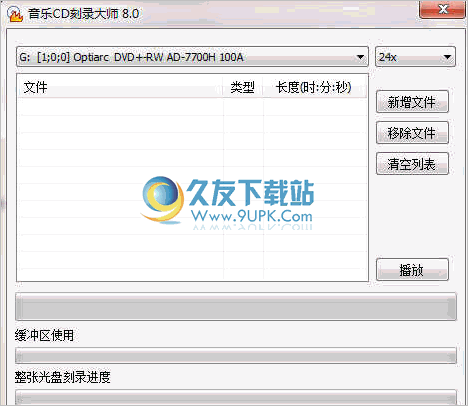Click the flame app icon in title bar

pos(15,14)
